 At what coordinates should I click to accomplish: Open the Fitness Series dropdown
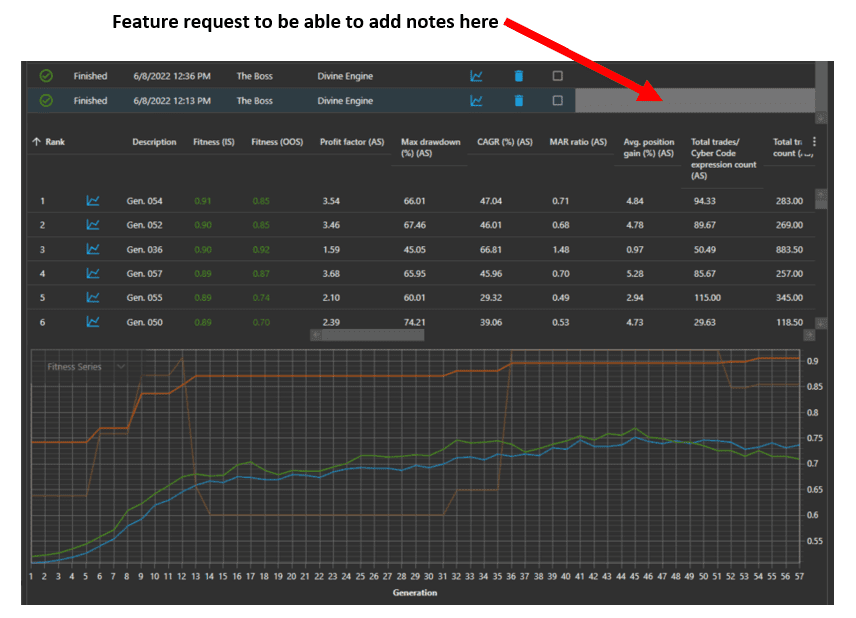85,367
